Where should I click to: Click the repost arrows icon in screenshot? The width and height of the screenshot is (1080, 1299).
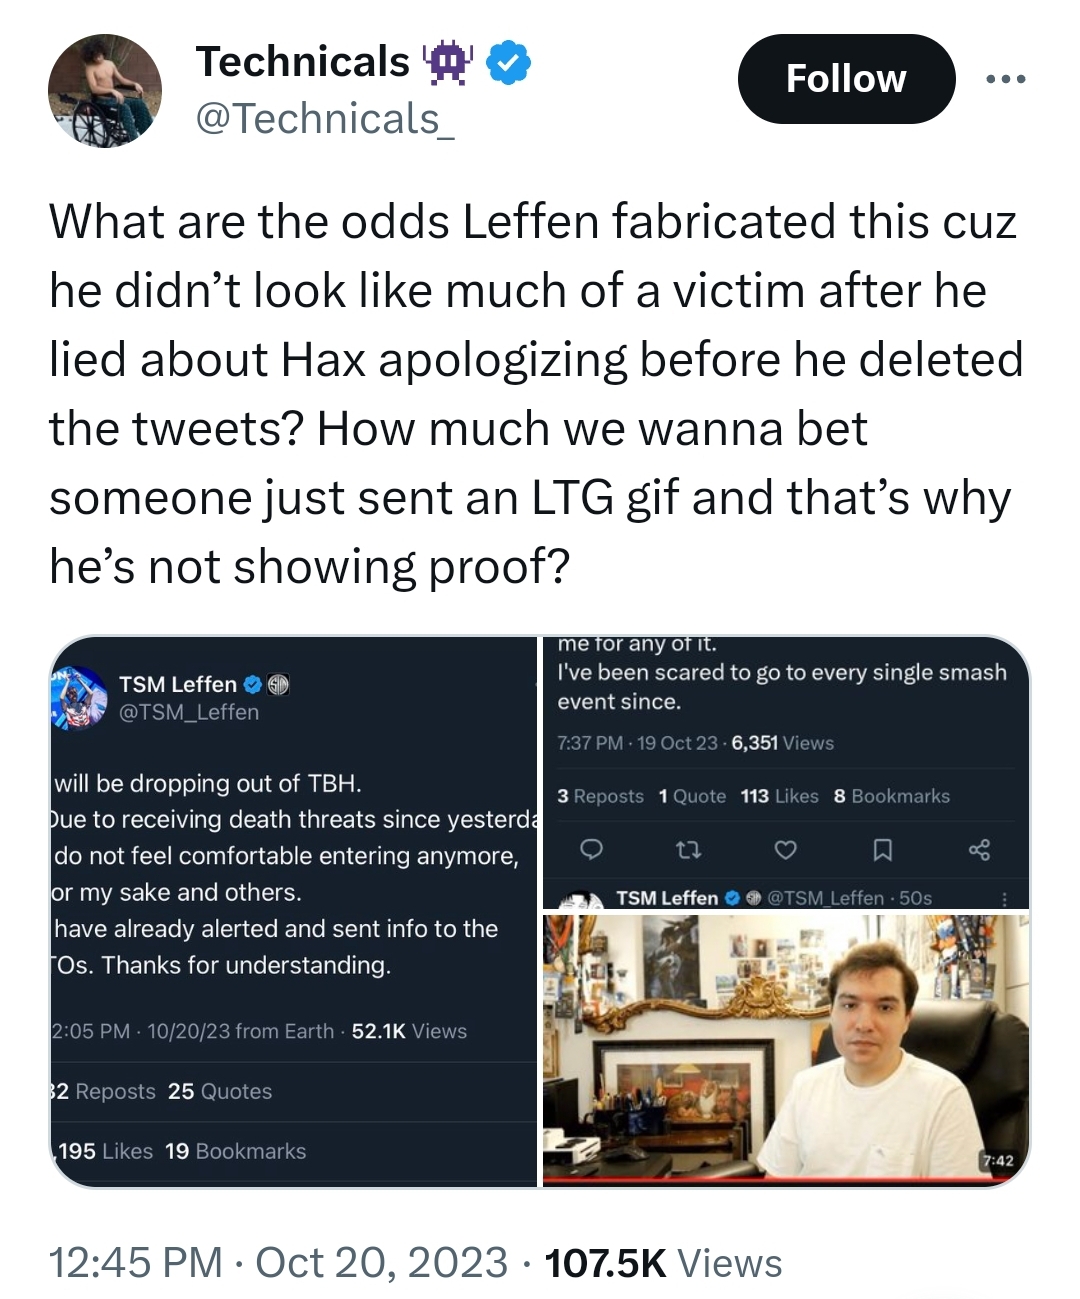[x=688, y=850]
